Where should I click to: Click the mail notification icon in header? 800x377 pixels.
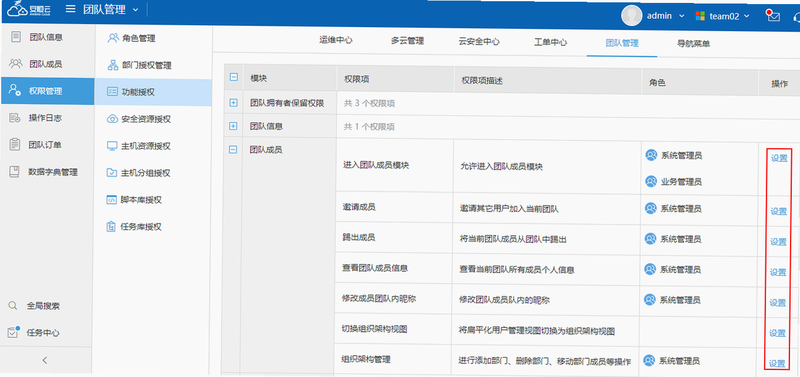click(773, 15)
